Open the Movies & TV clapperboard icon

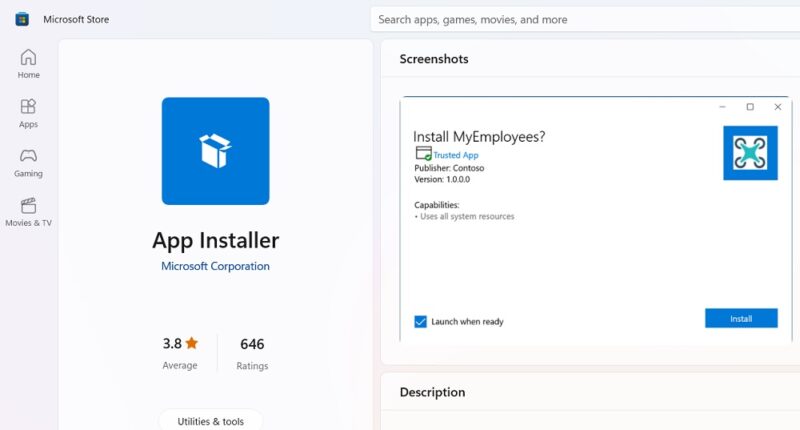pos(28,206)
